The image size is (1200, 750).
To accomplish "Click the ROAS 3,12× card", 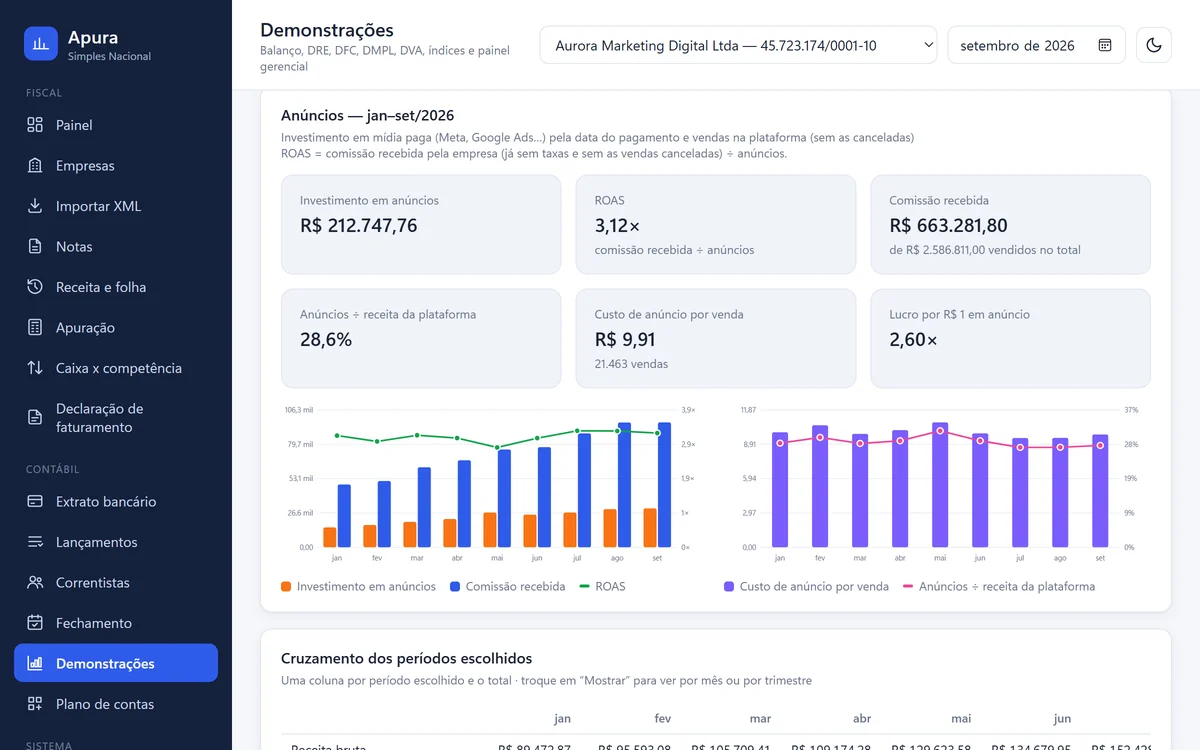I will (x=716, y=224).
